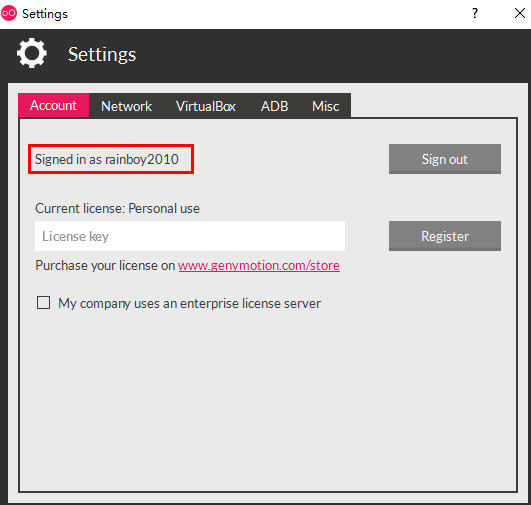Sign out of the rainboy2010 account

(445, 159)
